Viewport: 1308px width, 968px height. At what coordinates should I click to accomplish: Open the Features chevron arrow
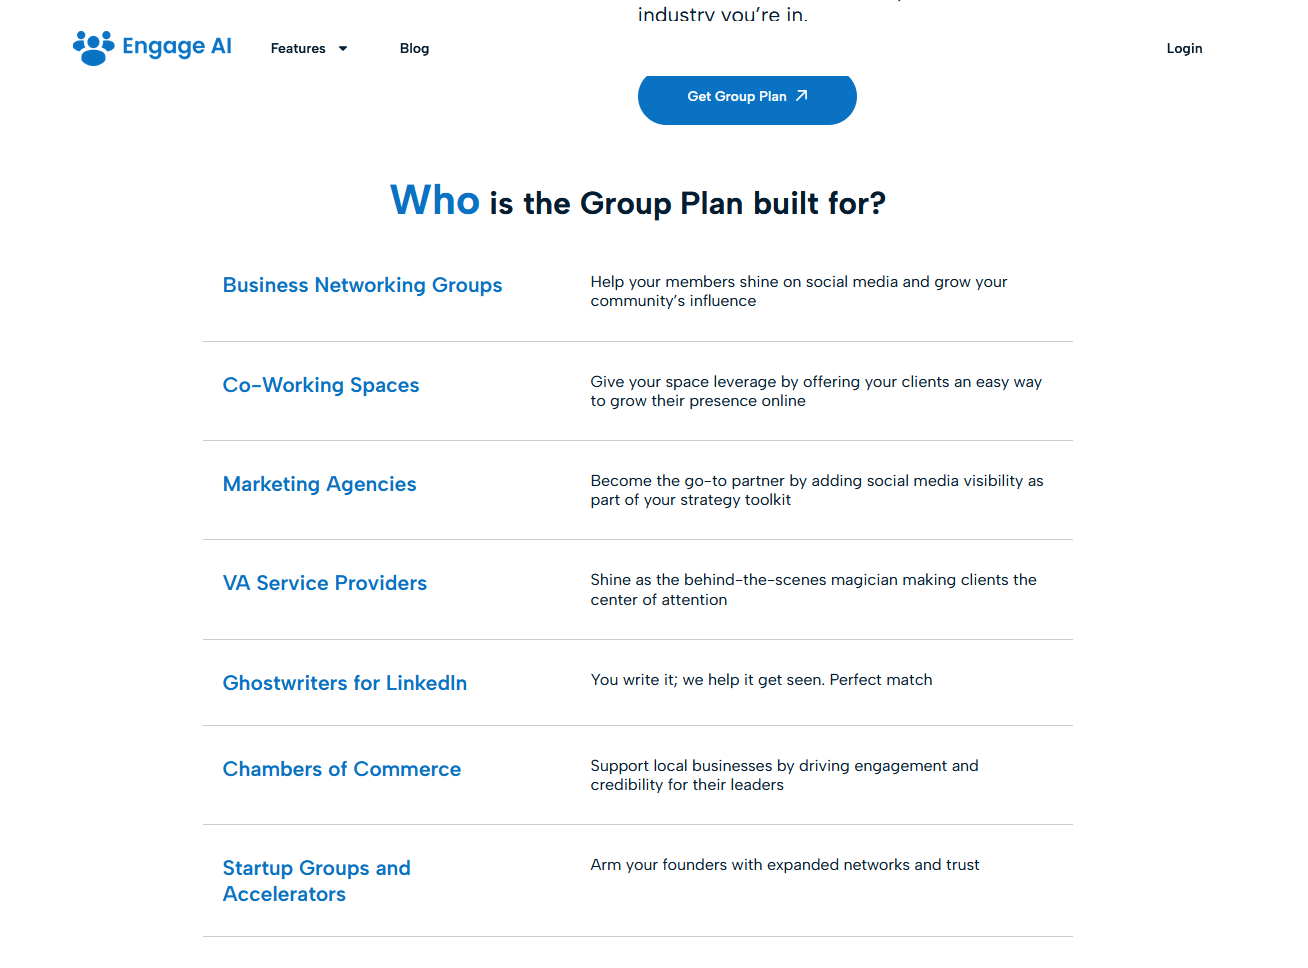tap(341, 48)
